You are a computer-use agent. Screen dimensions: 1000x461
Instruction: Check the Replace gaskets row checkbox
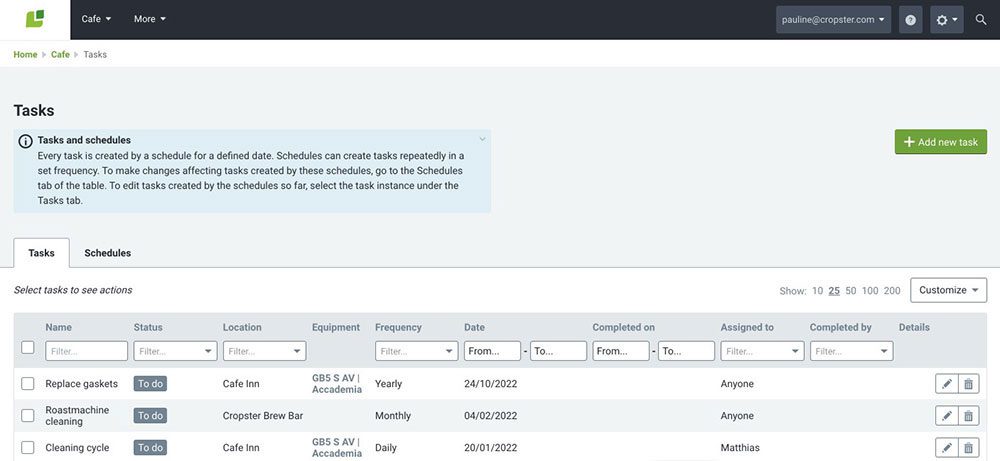[28, 384]
